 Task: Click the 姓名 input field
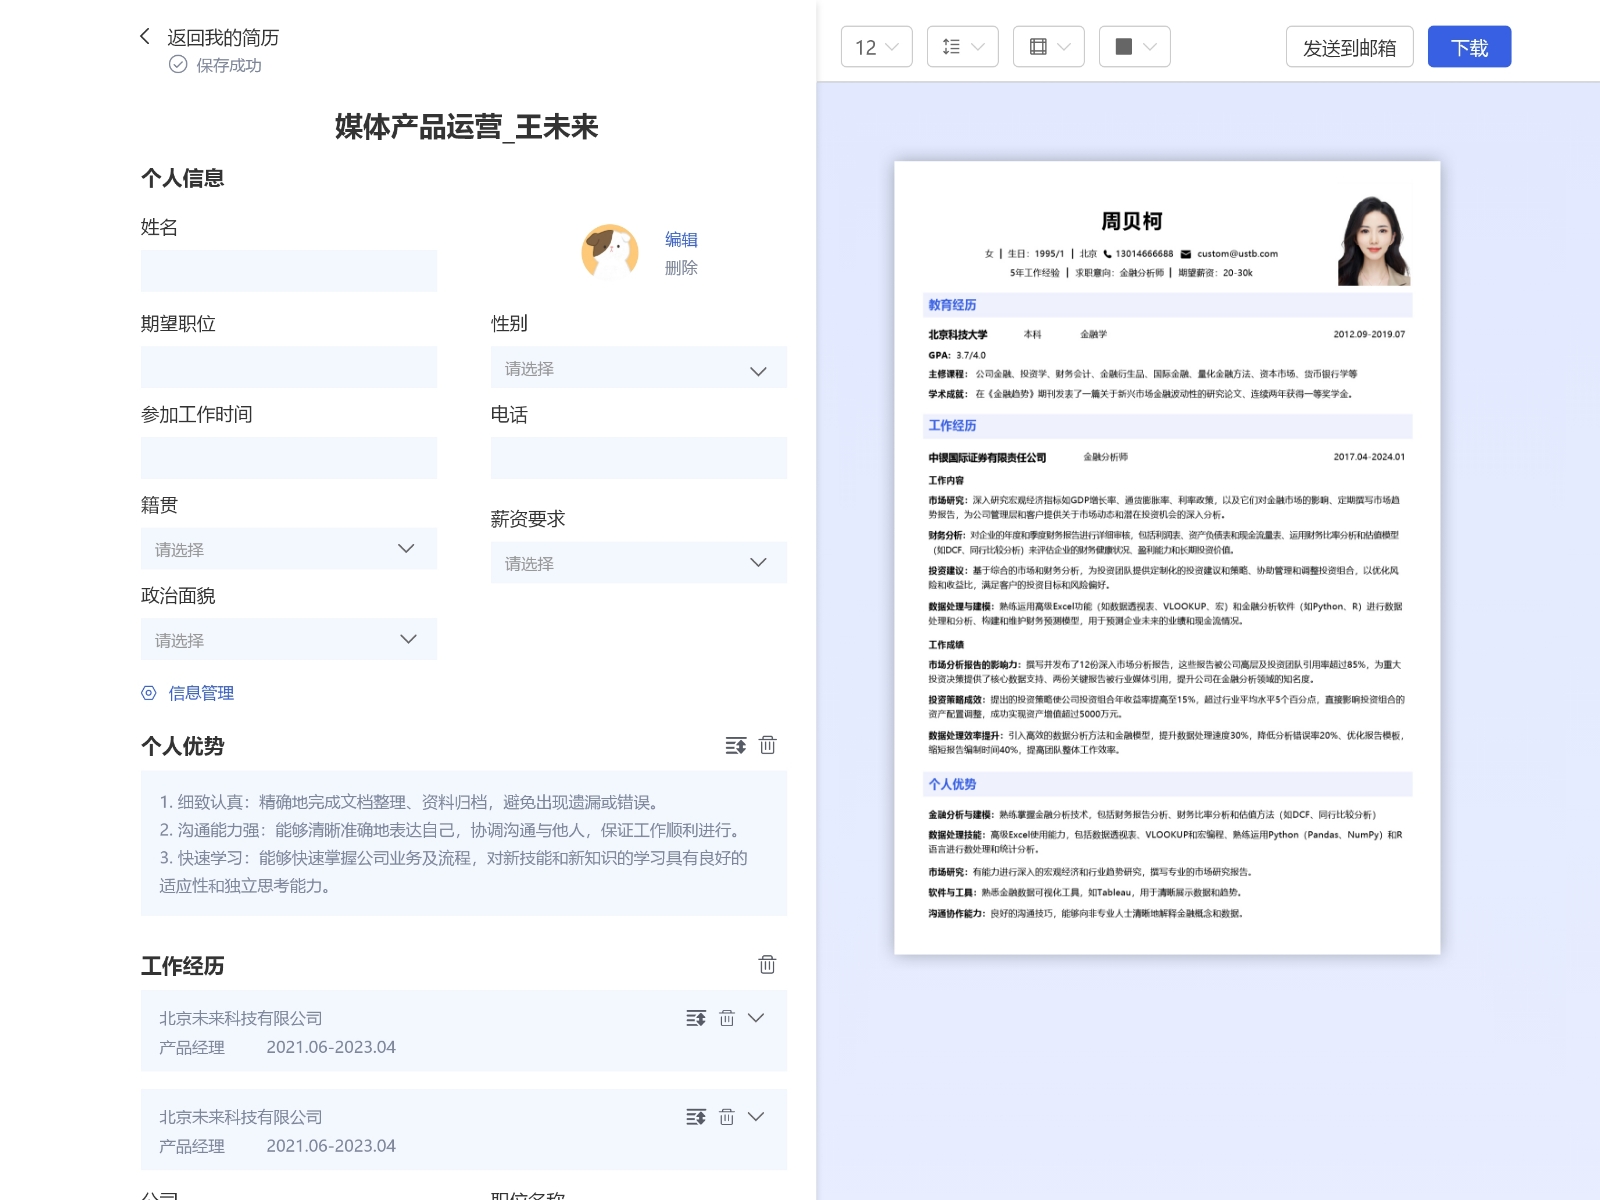[288, 271]
